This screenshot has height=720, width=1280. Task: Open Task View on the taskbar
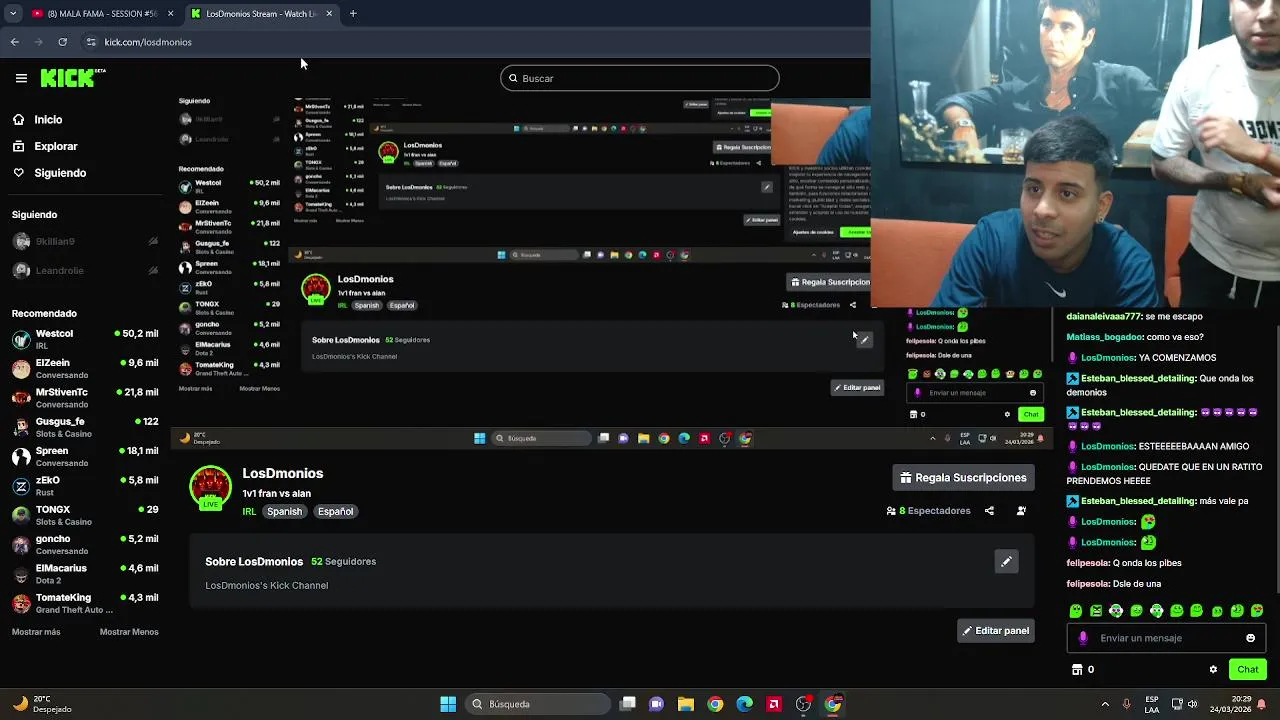(627, 704)
